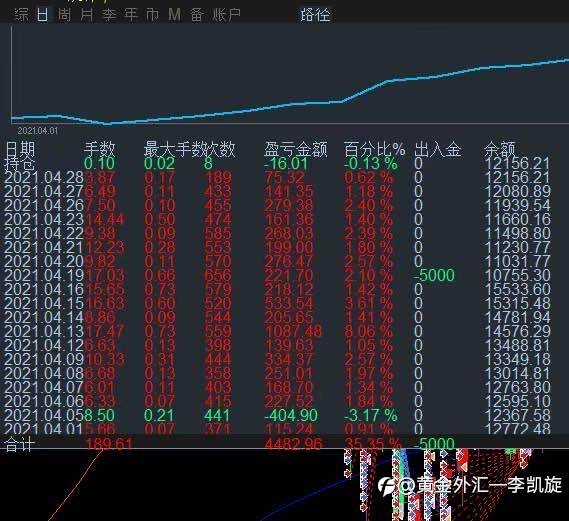The height and width of the screenshot is (521, 569).
Task: Select the 2021.04.26 row date
Action: [x=44, y=206]
